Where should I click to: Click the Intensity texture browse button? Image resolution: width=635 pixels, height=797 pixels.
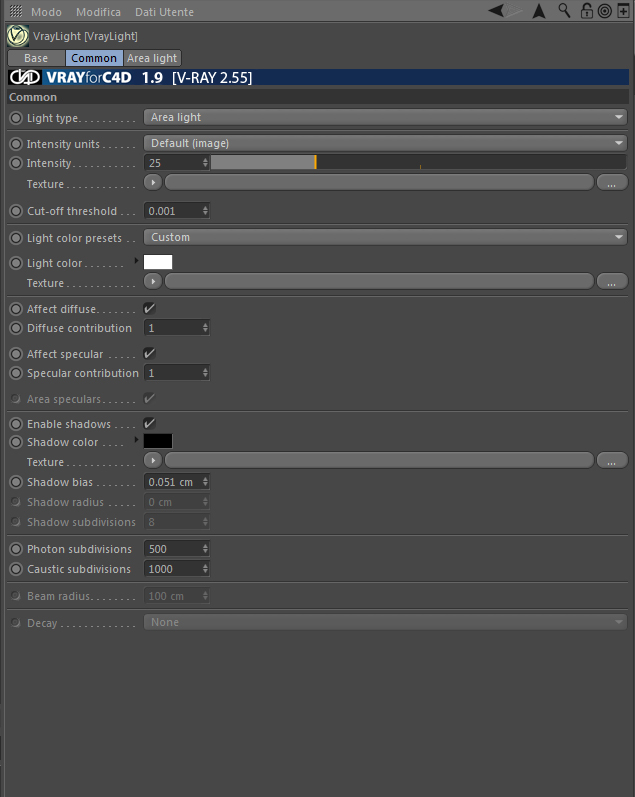pyautogui.click(x=612, y=182)
